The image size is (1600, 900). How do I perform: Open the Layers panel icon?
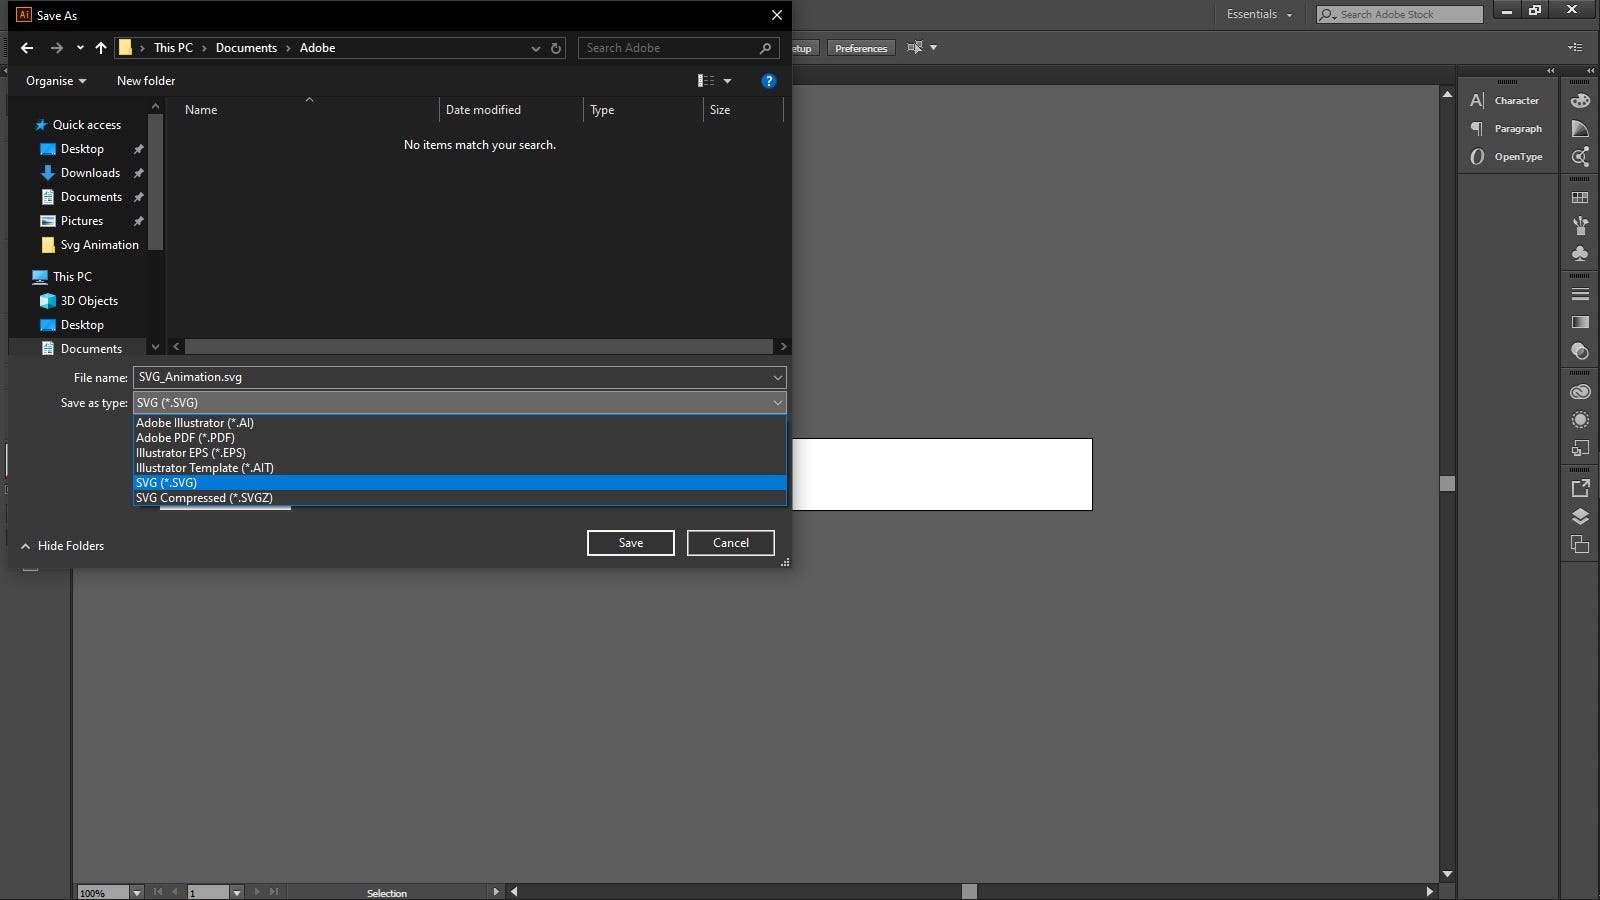pyautogui.click(x=1580, y=516)
